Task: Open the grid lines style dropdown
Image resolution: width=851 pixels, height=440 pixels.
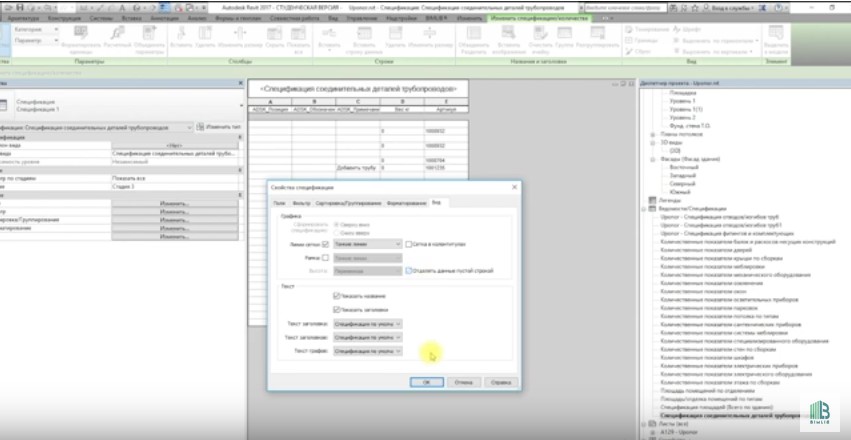Action: pos(367,244)
